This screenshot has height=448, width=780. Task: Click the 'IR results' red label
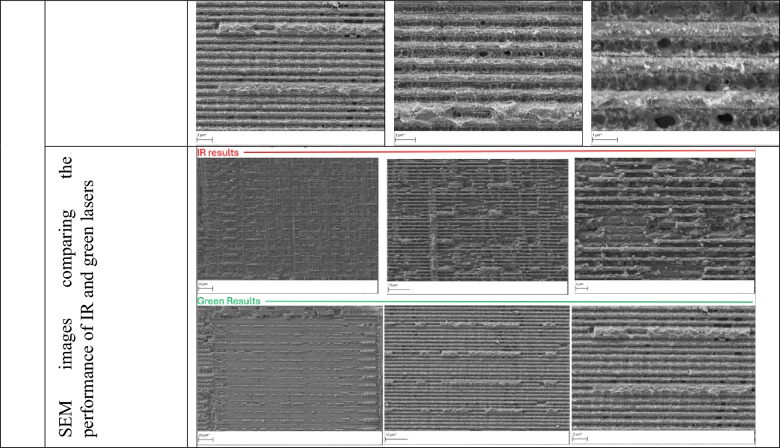[x=218, y=153]
